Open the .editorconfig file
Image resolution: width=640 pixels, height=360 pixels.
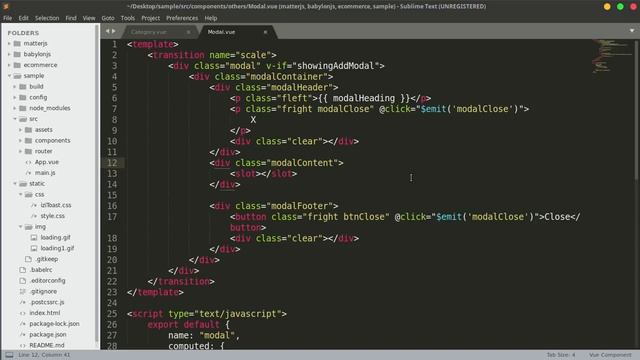click(47, 281)
